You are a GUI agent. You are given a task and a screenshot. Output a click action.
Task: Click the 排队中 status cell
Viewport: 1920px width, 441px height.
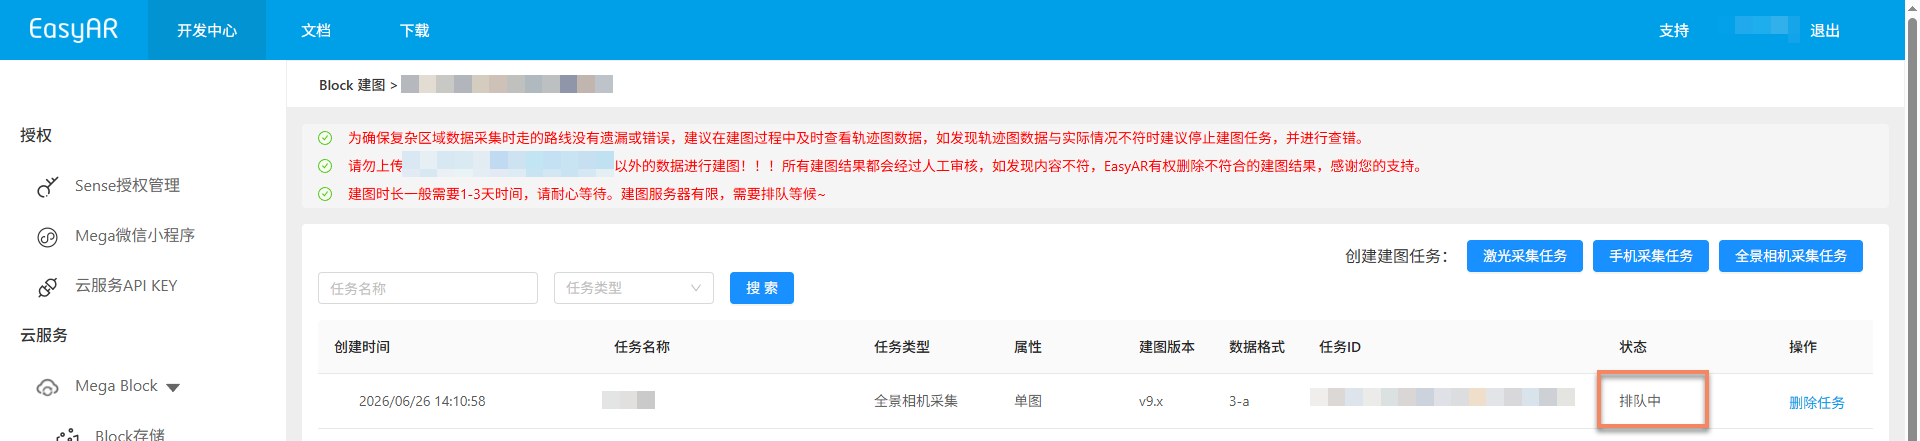coord(1640,401)
